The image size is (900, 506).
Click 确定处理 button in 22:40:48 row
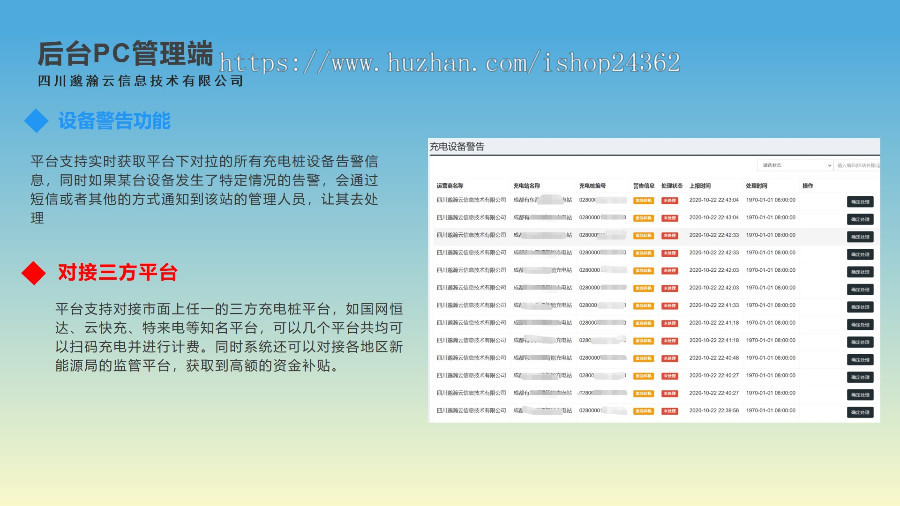pyautogui.click(x=860, y=360)
